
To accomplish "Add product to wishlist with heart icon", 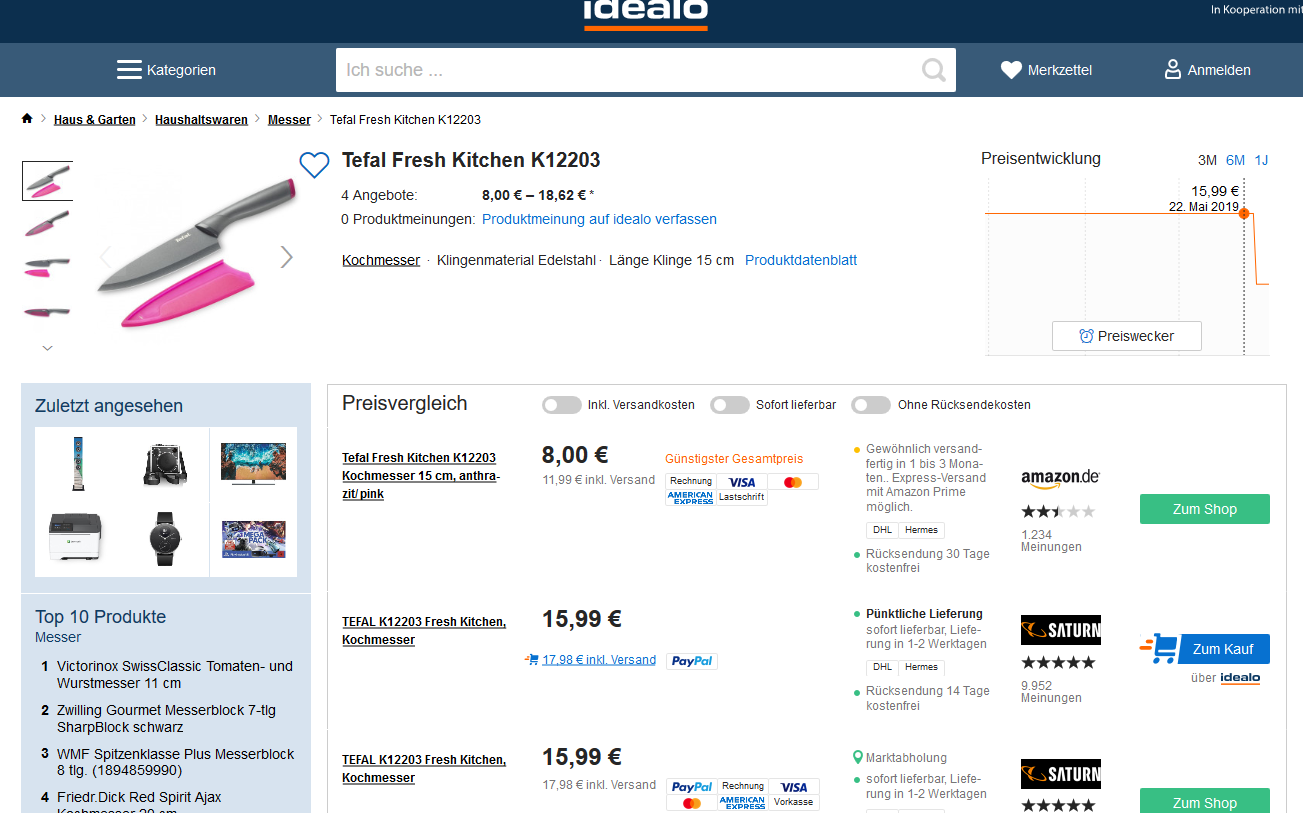I will (314, 165).
